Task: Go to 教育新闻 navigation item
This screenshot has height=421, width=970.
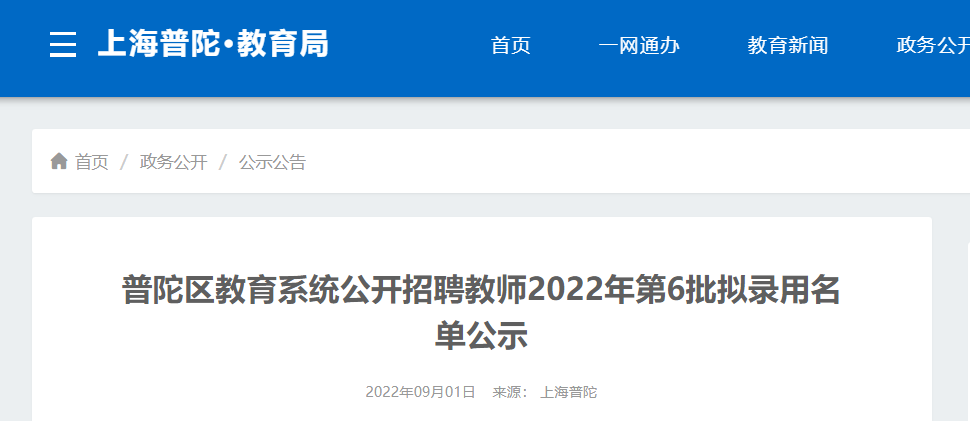Action: point(788,45)
